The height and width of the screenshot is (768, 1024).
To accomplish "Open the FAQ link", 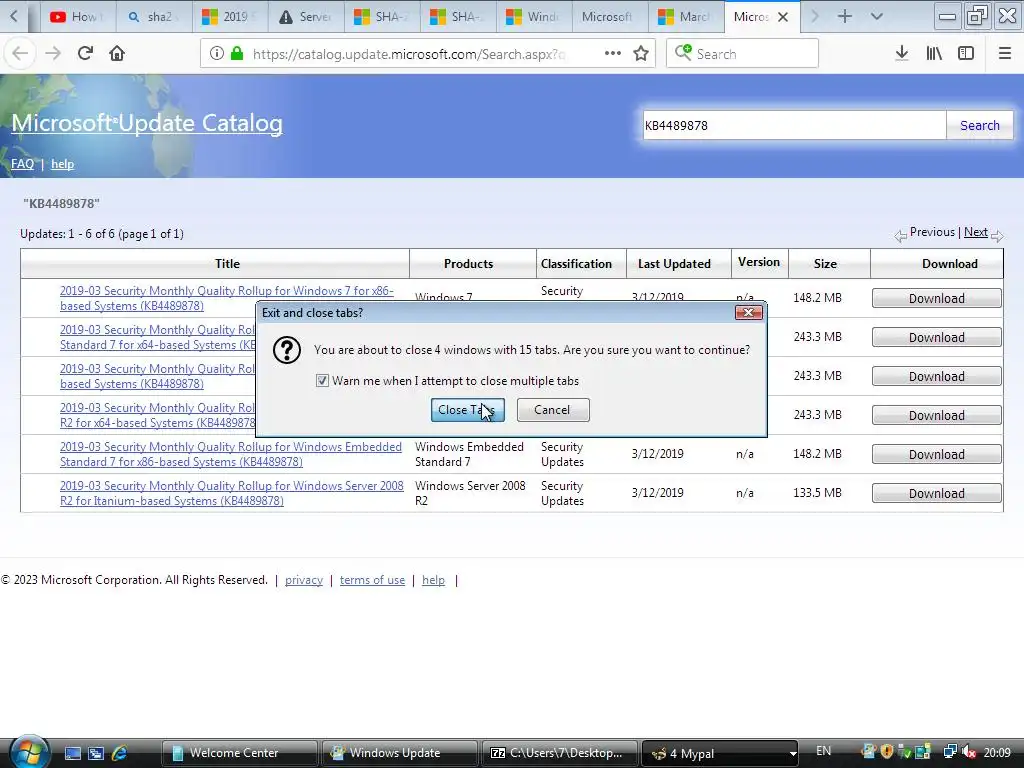I will [22, 164].
